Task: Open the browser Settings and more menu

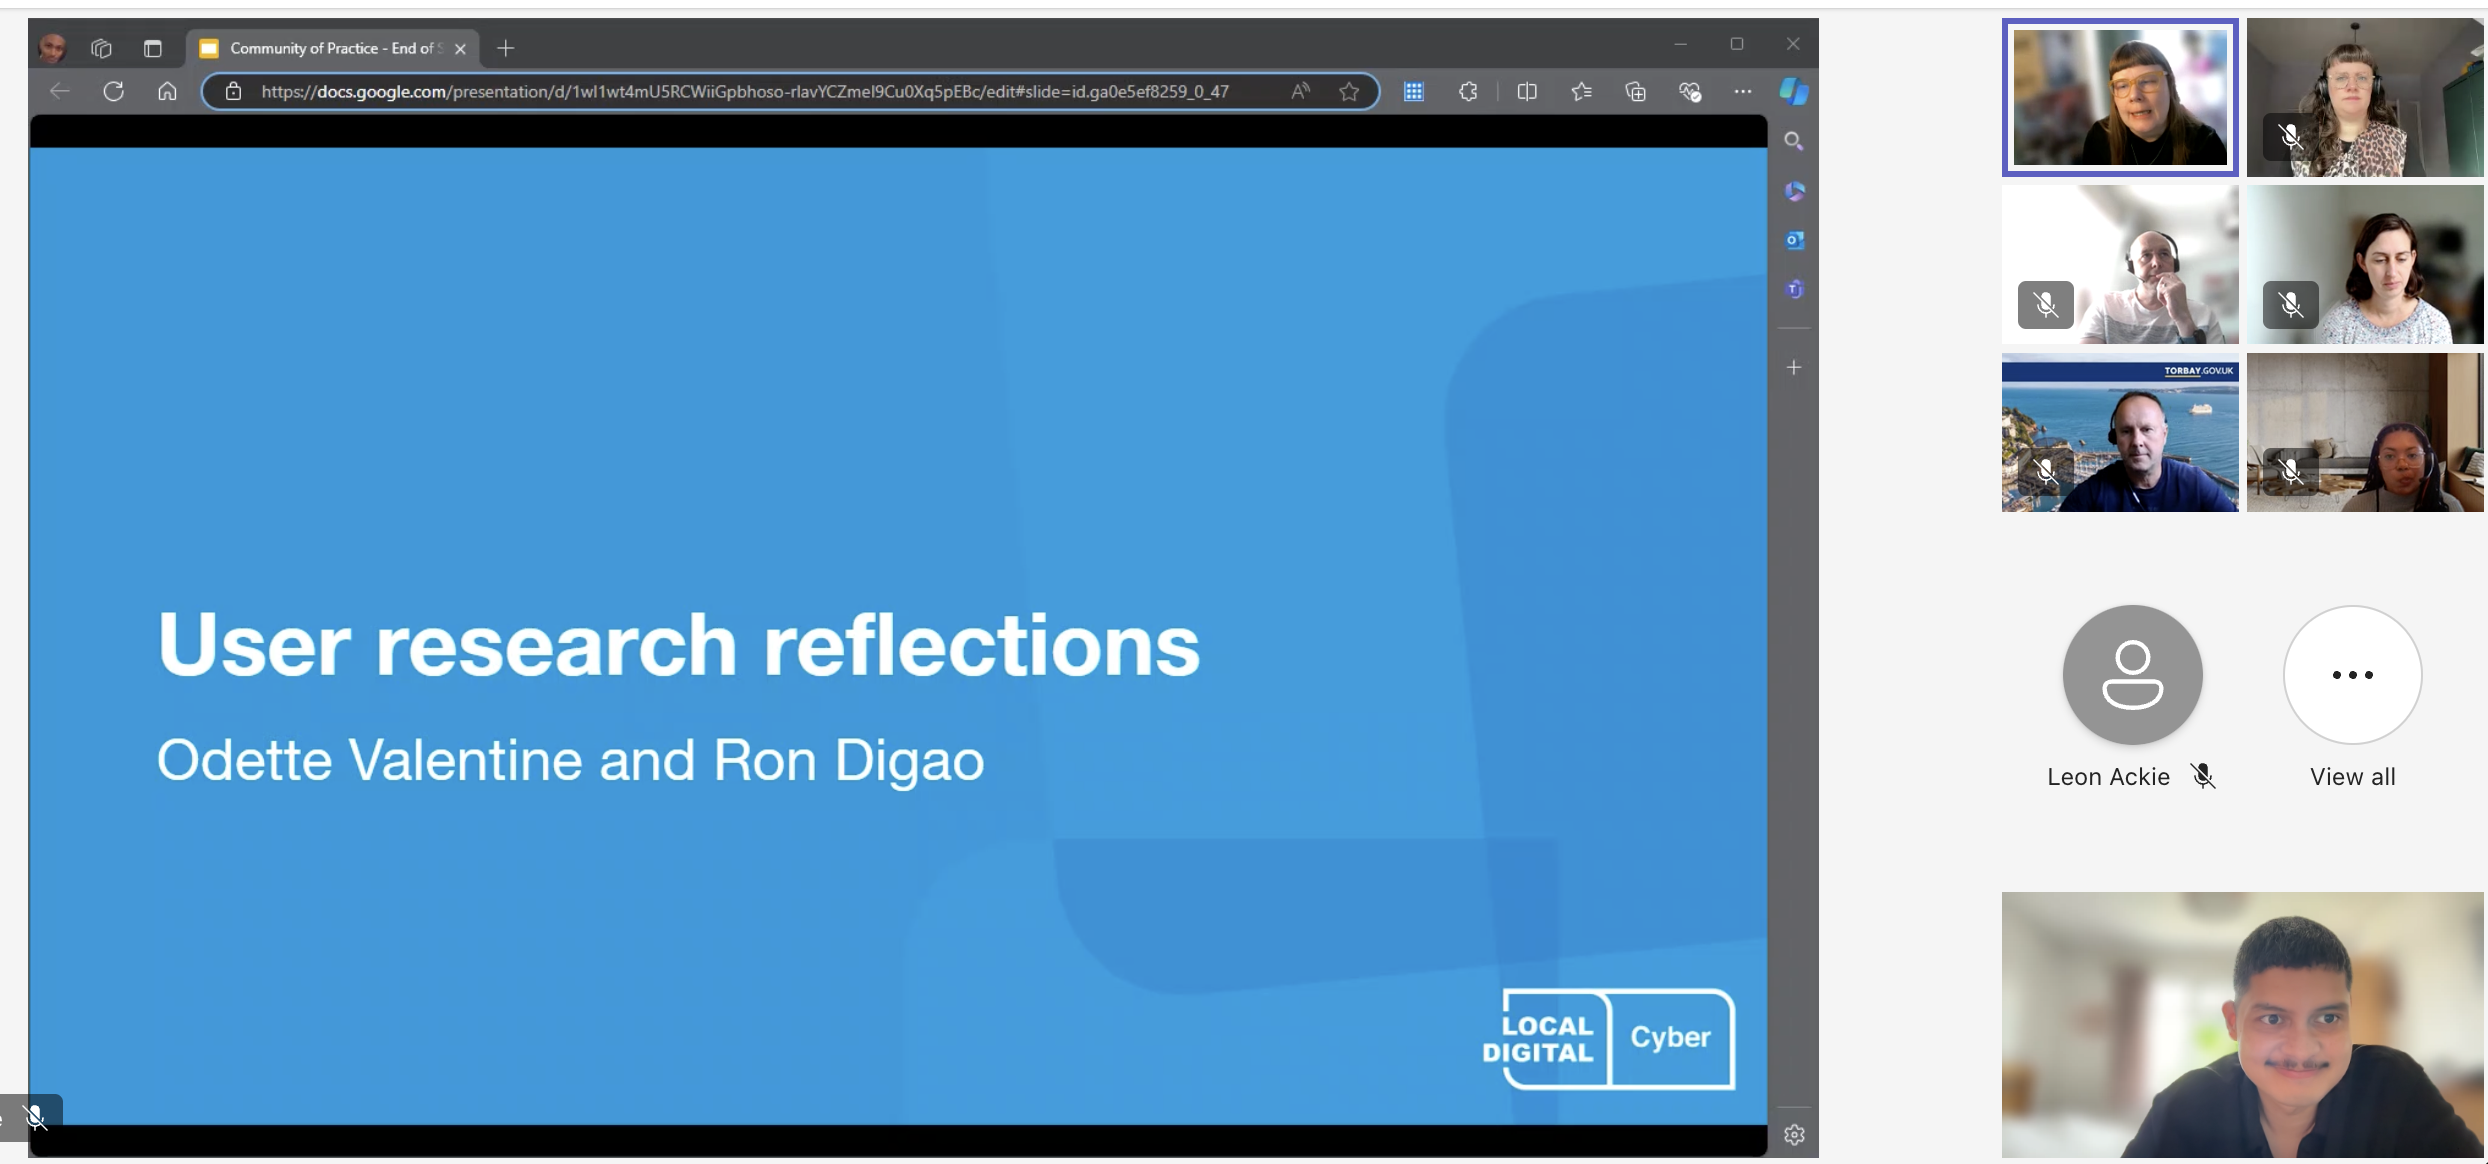Action: [1743, 91]
